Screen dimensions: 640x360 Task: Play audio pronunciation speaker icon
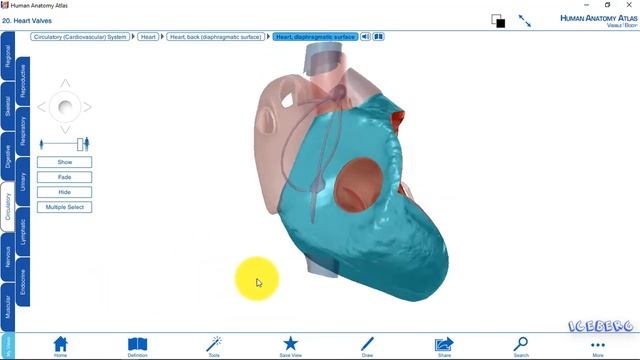365,37
